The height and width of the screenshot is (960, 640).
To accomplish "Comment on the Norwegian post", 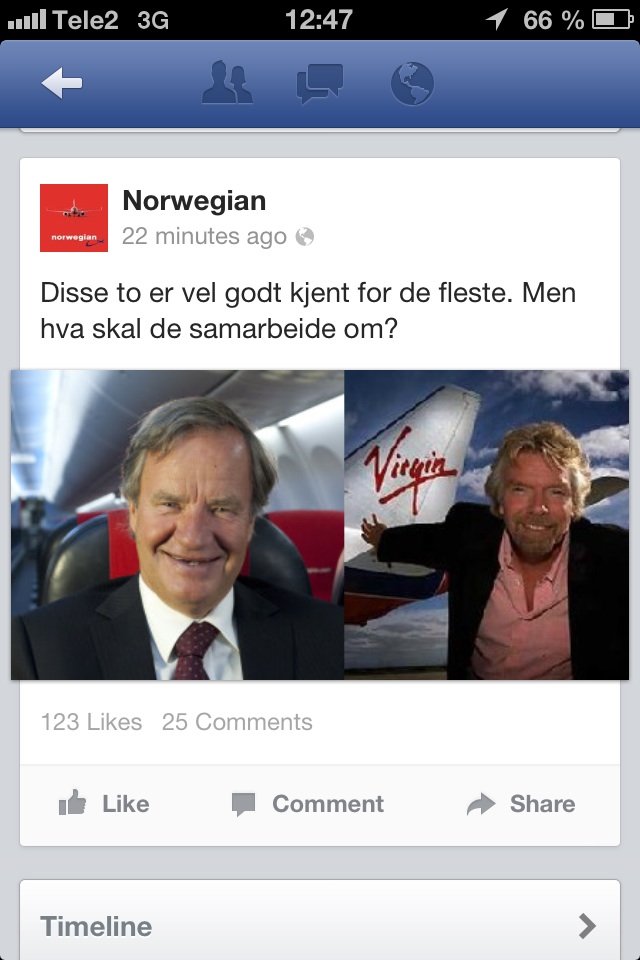I will pos(308,804).
